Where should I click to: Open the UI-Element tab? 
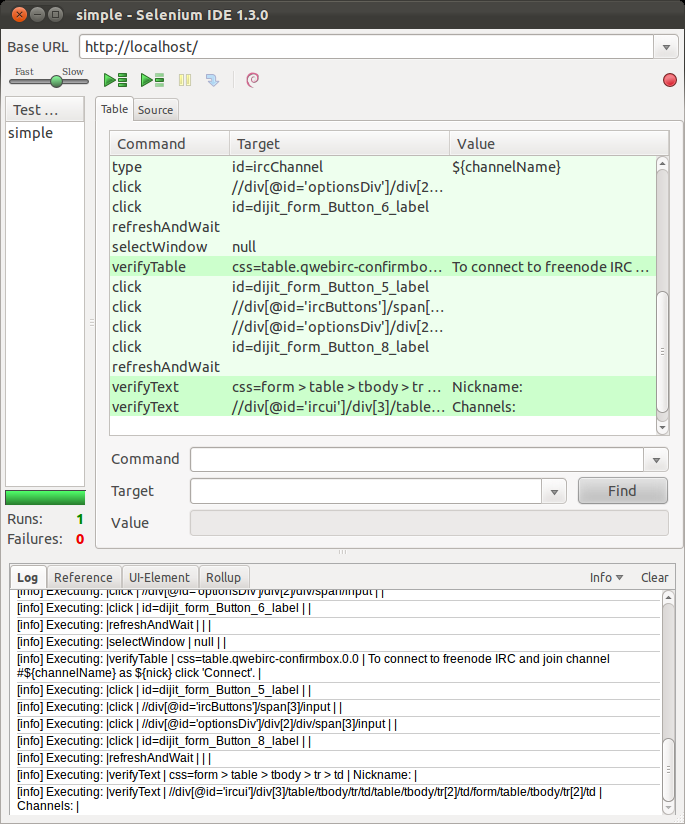point(159,578)
